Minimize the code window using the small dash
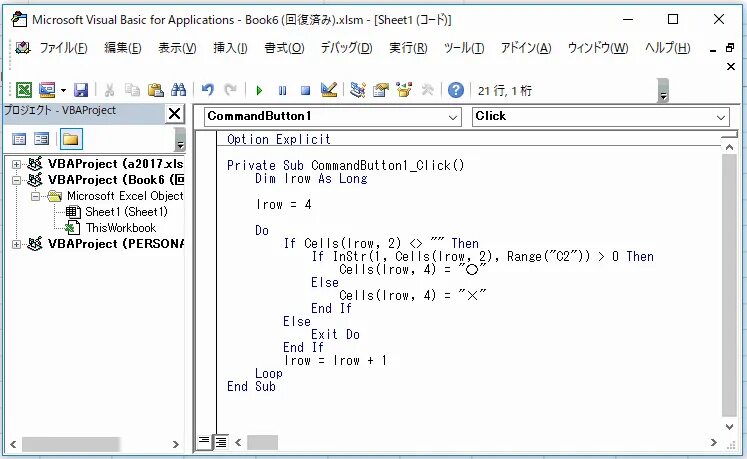This screenshot has width=747, height=459. [x=713, y=50]
